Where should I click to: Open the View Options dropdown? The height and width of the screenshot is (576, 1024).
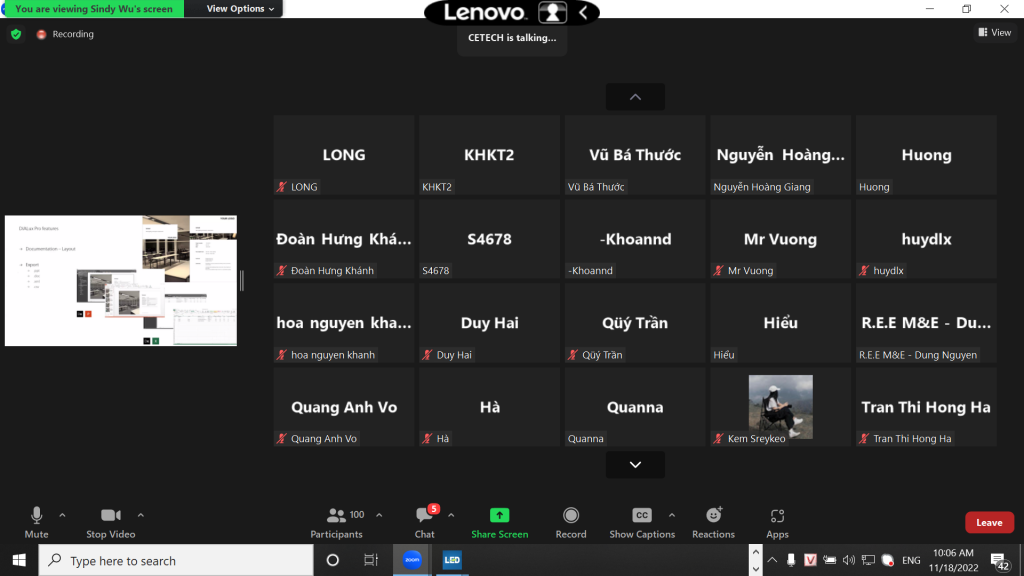(240, 9)
